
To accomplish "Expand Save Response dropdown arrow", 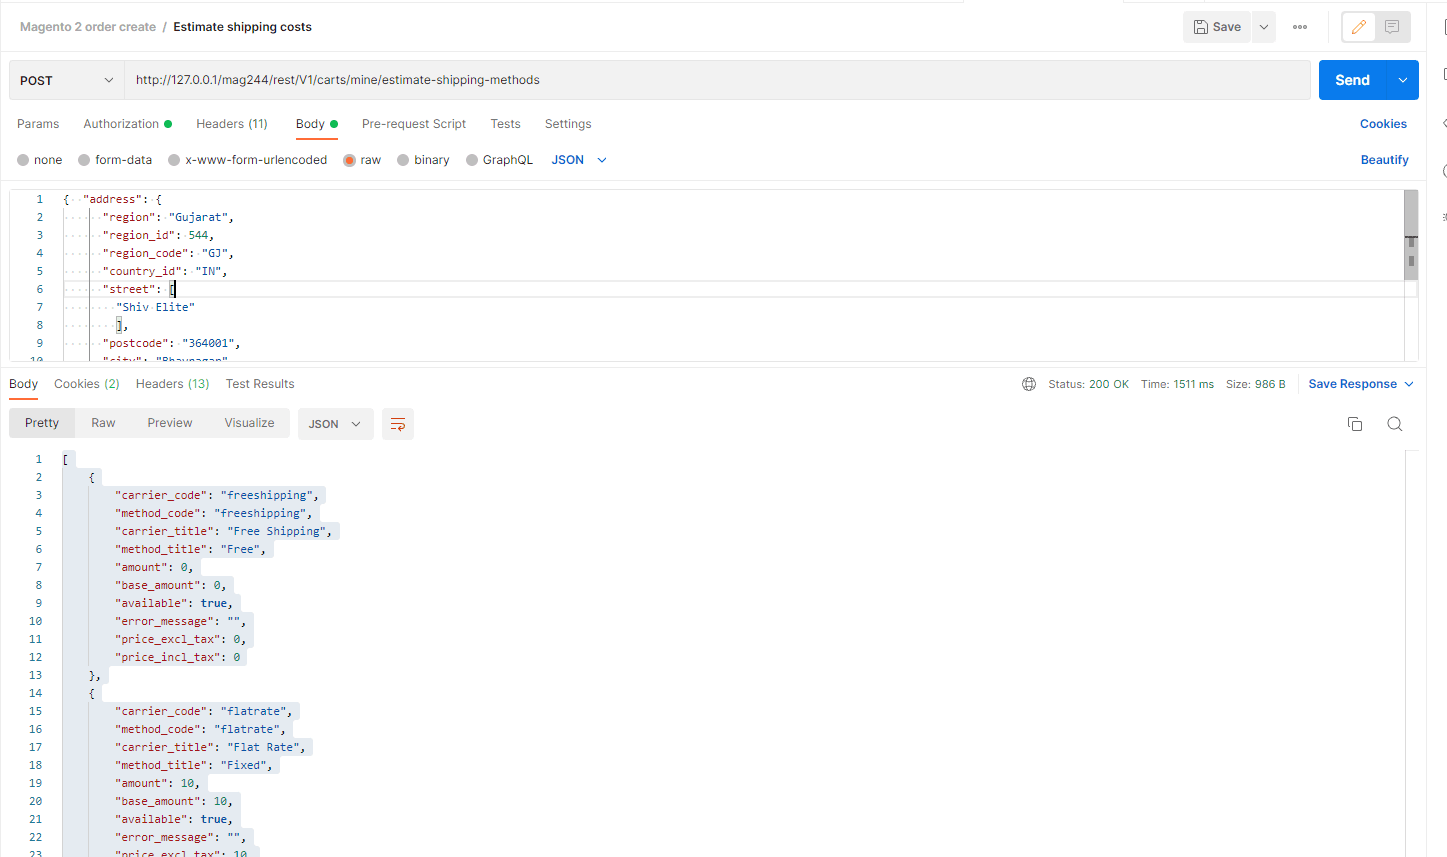I will point(1409,384).
